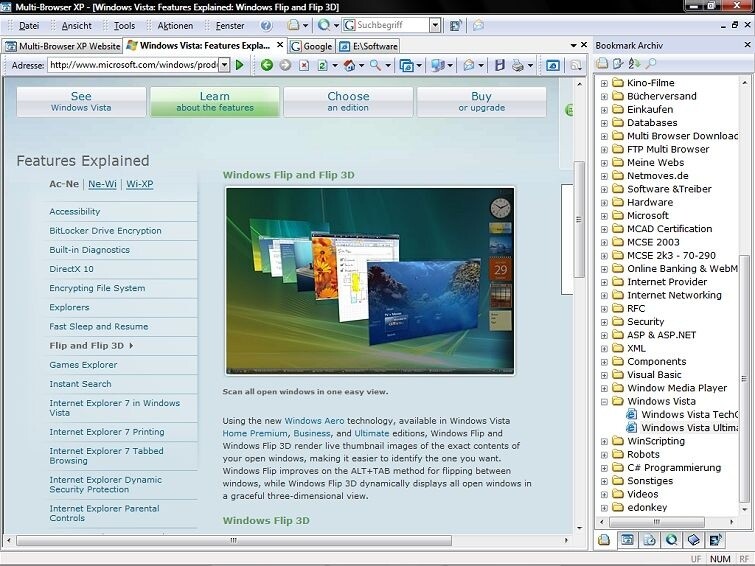Viewport: 755px width, 566px height.
Task: Open the Fenster menu
Action: (230, 26)
